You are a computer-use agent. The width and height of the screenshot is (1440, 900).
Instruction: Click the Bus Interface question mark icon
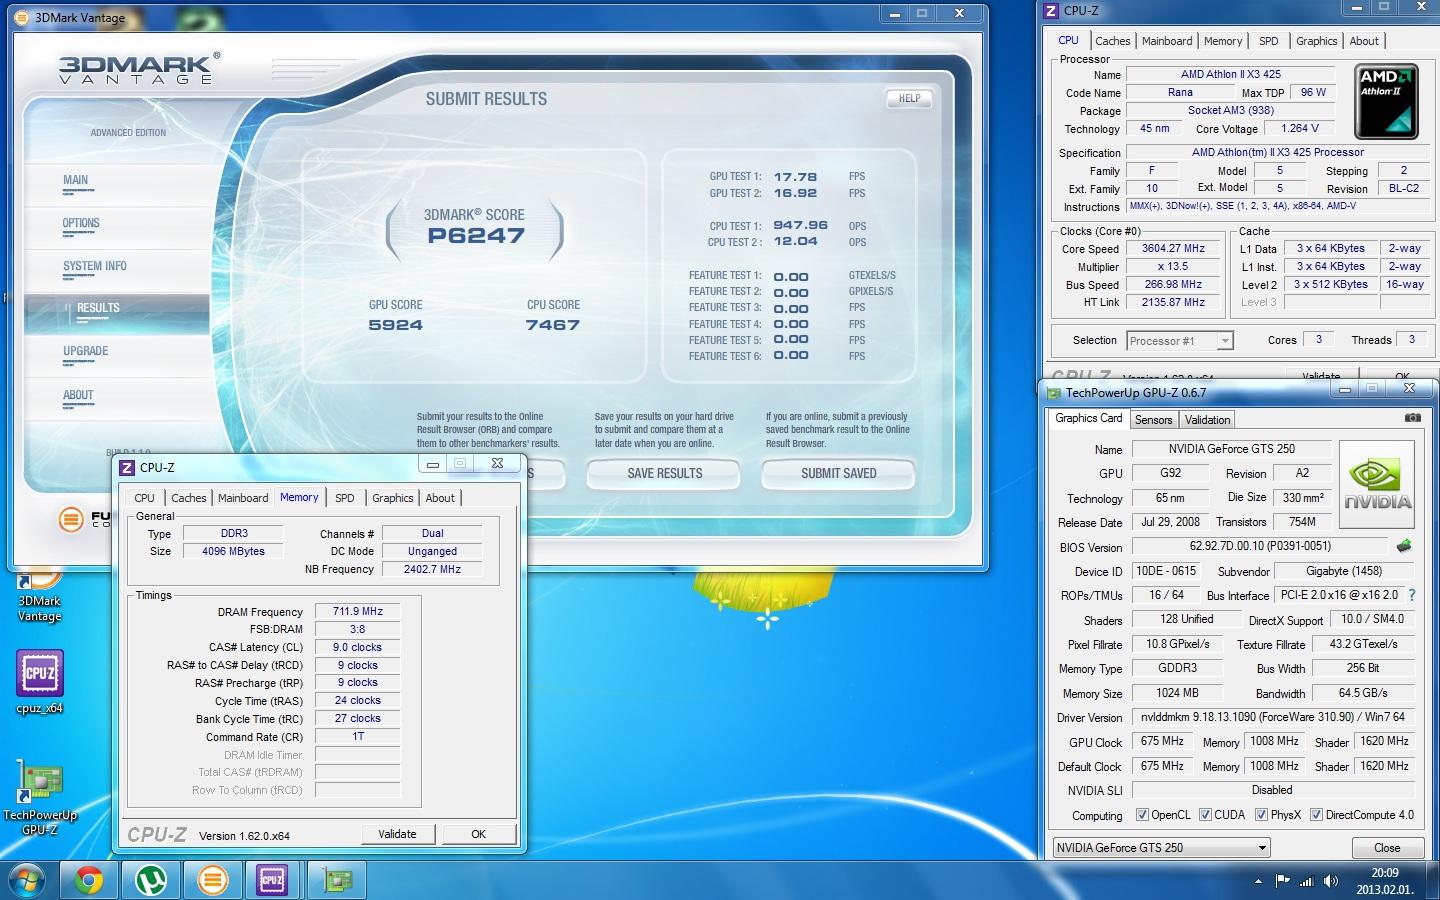tap(1412, 595)
